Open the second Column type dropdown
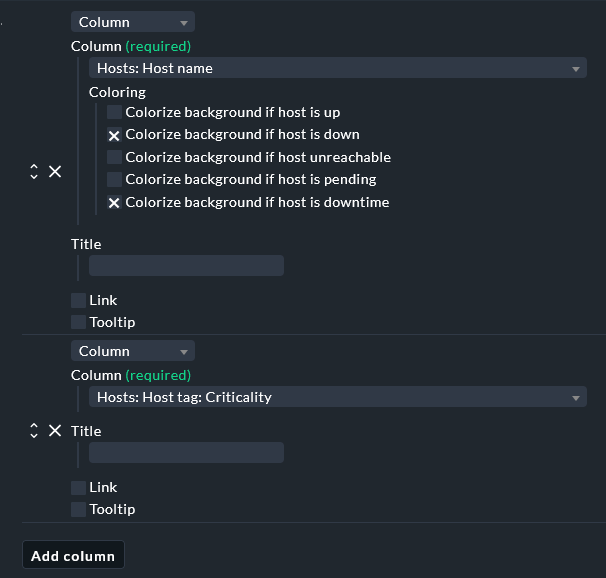The image size is (606, 578). click(x=132, y=351)
